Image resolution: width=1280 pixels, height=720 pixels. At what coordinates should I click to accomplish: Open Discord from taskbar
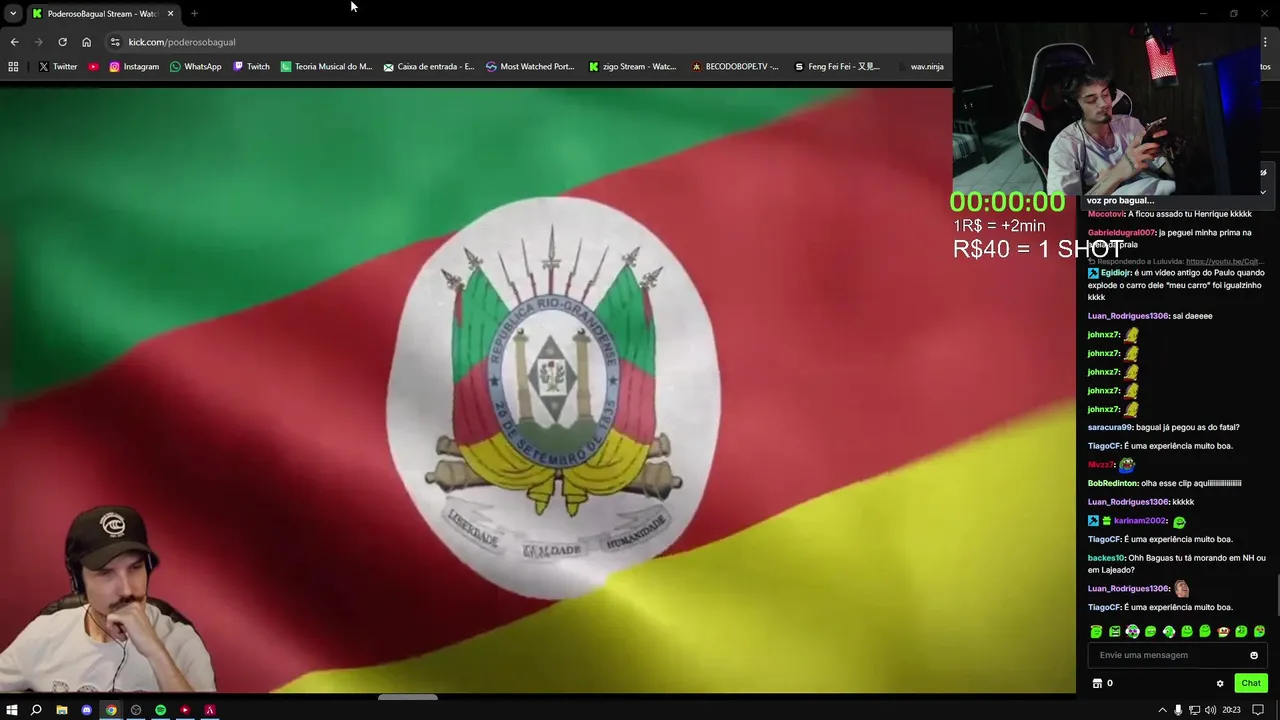(x=86, y=710)
